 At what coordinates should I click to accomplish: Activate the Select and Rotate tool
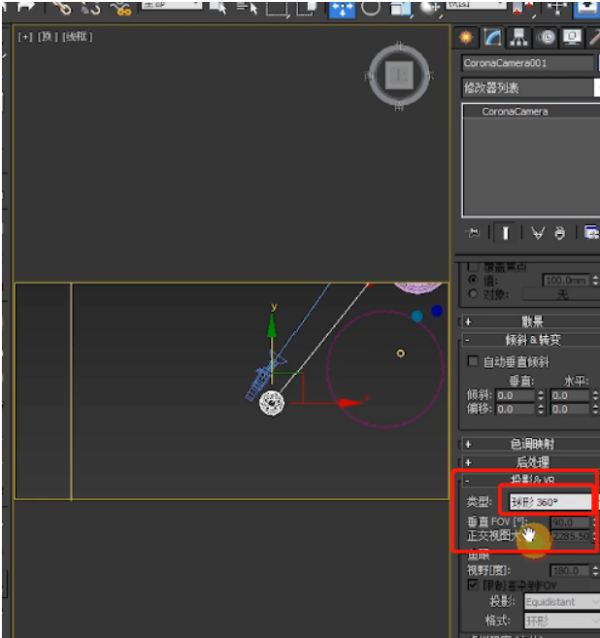pos(371,7)
